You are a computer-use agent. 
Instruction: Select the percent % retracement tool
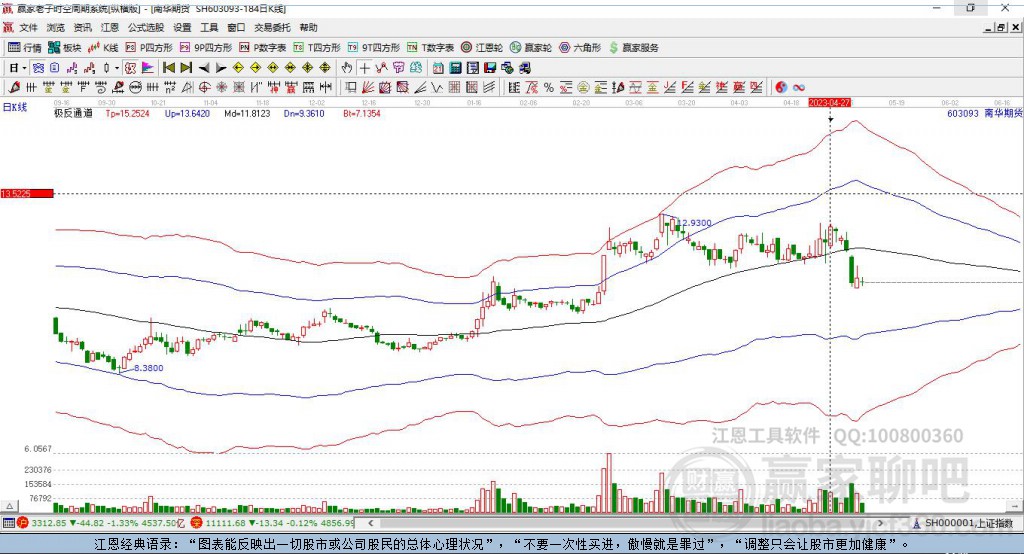coord(549,87)
